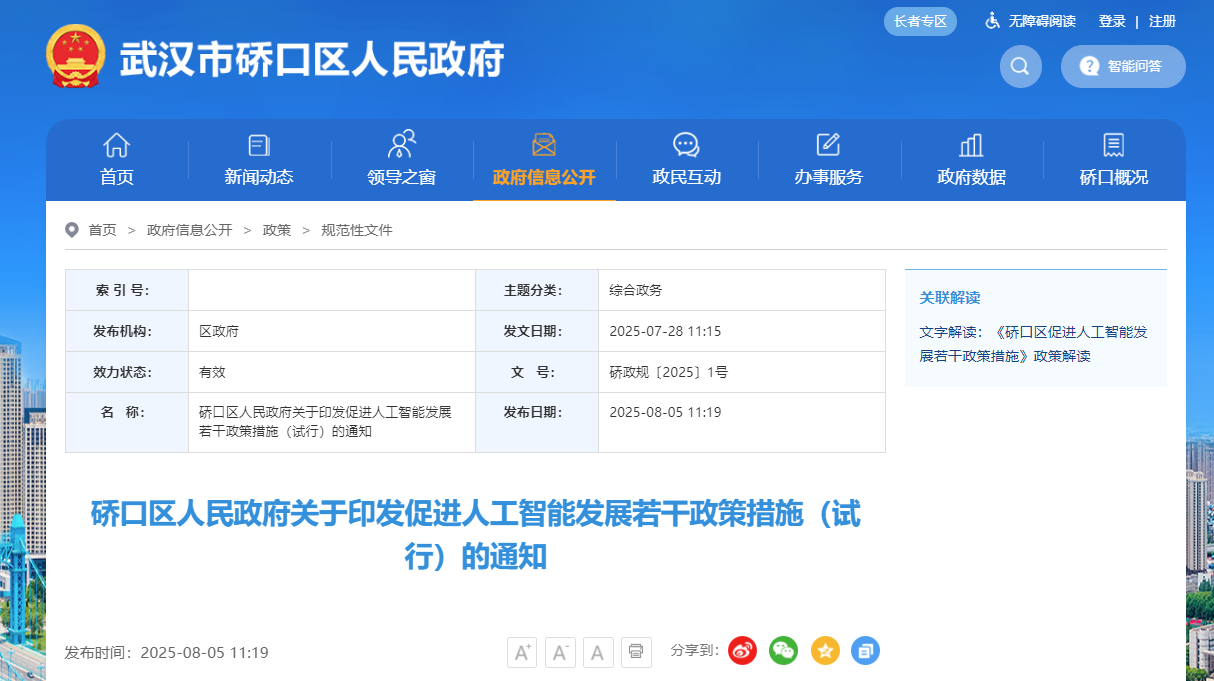Share article via WeChat icon

click(783, 651)
